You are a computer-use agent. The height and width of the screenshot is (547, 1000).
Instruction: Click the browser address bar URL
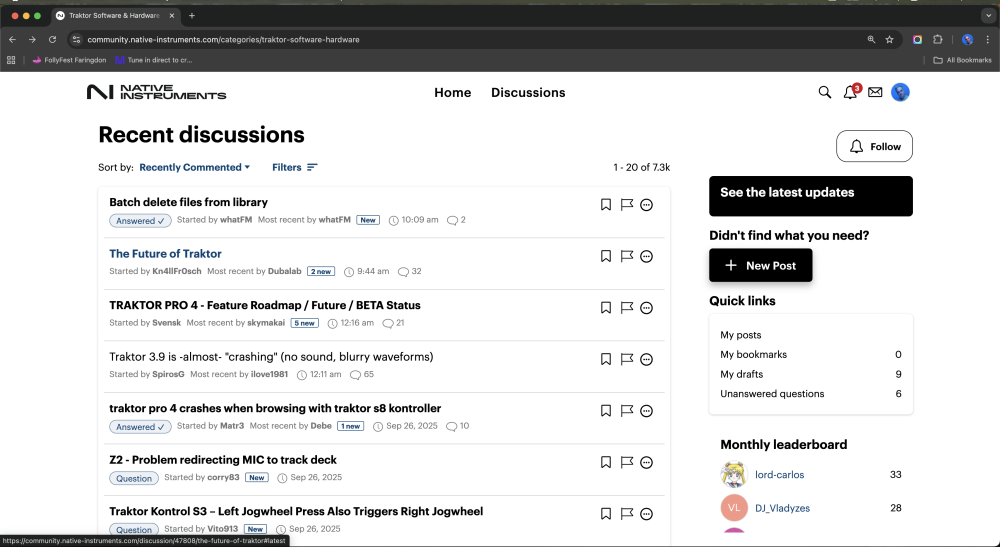pos(223,40)
